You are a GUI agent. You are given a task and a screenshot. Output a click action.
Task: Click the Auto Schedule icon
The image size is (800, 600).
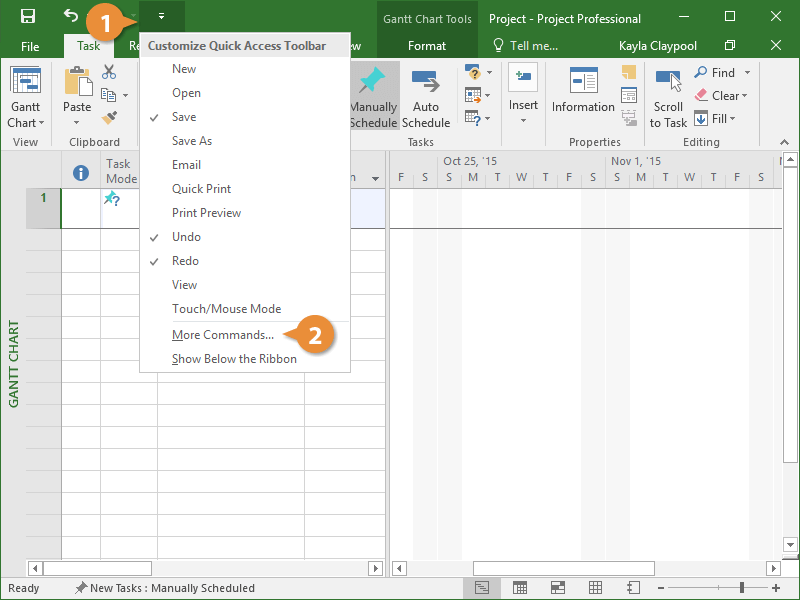426,82
